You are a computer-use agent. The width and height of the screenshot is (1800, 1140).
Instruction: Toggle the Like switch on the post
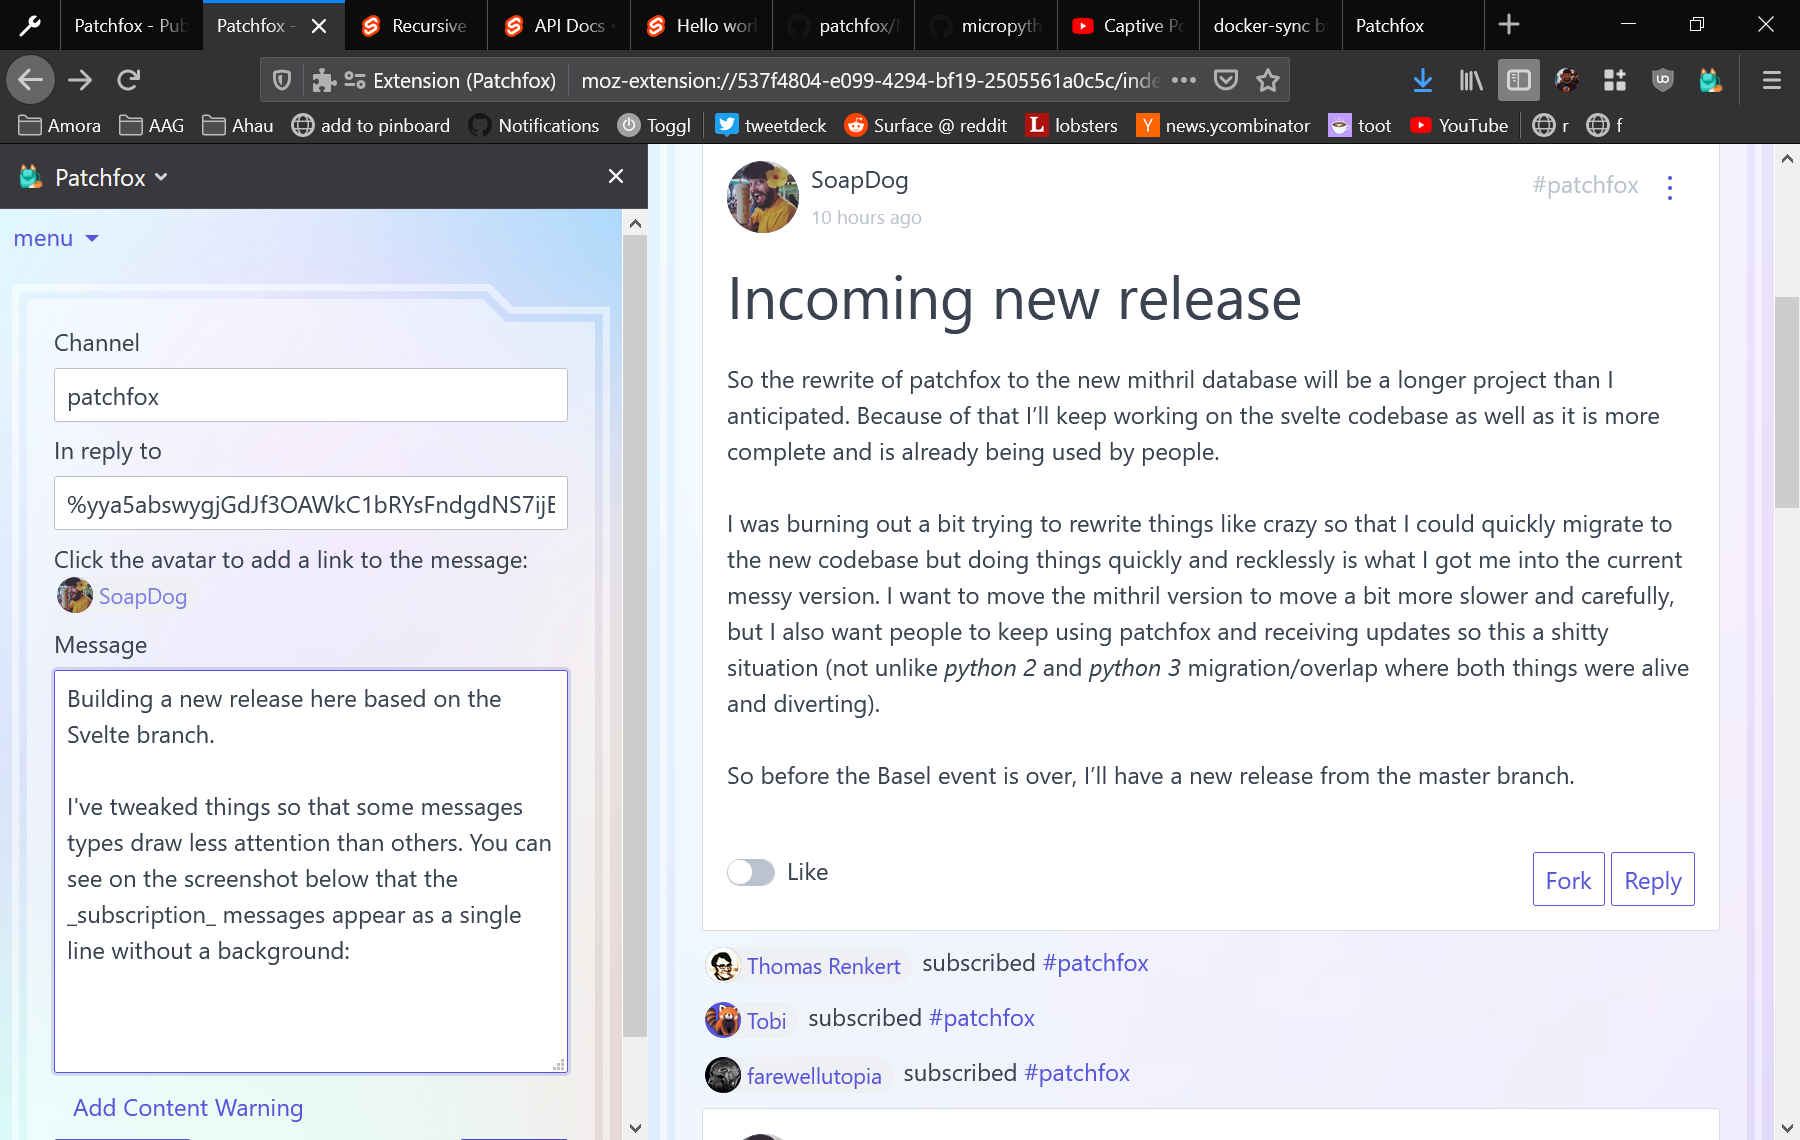coord(751,872)
